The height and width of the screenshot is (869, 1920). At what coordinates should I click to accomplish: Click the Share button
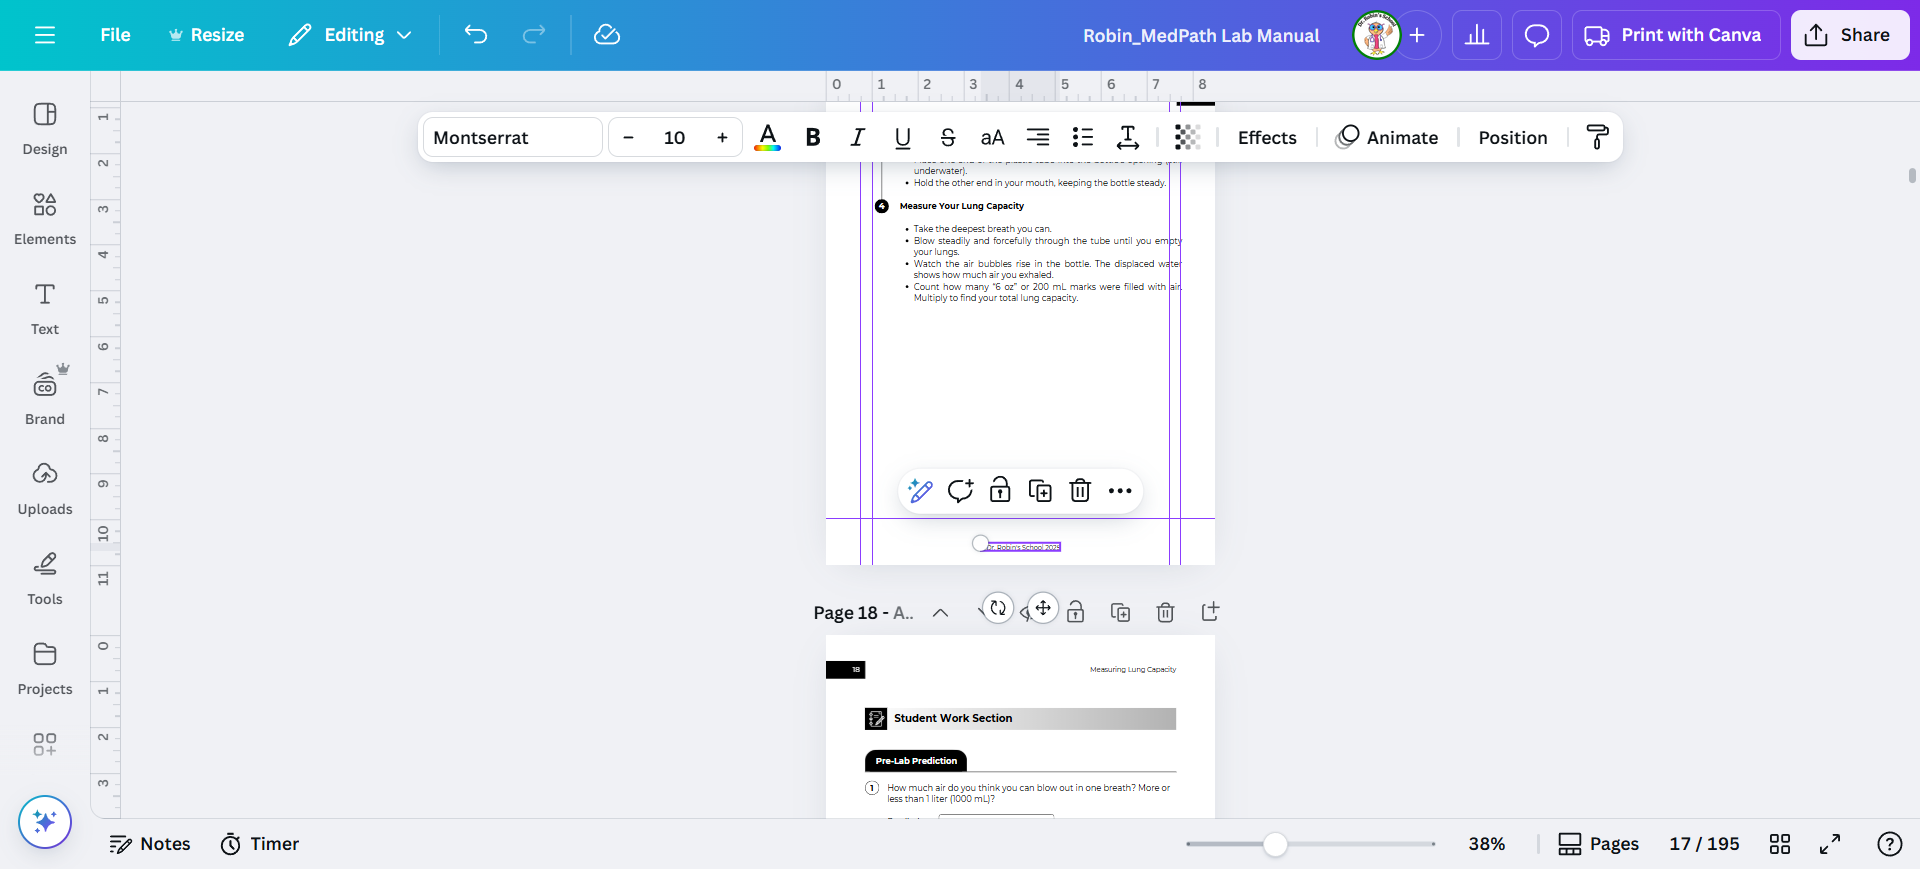[1849, 35]
